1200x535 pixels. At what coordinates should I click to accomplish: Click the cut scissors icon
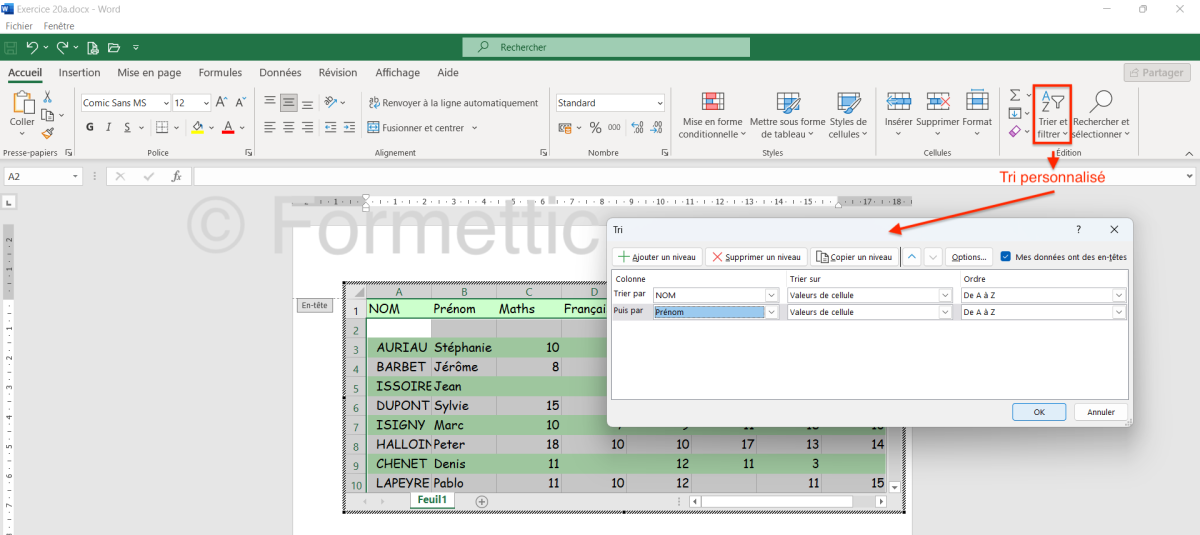(x=48, y=97)
